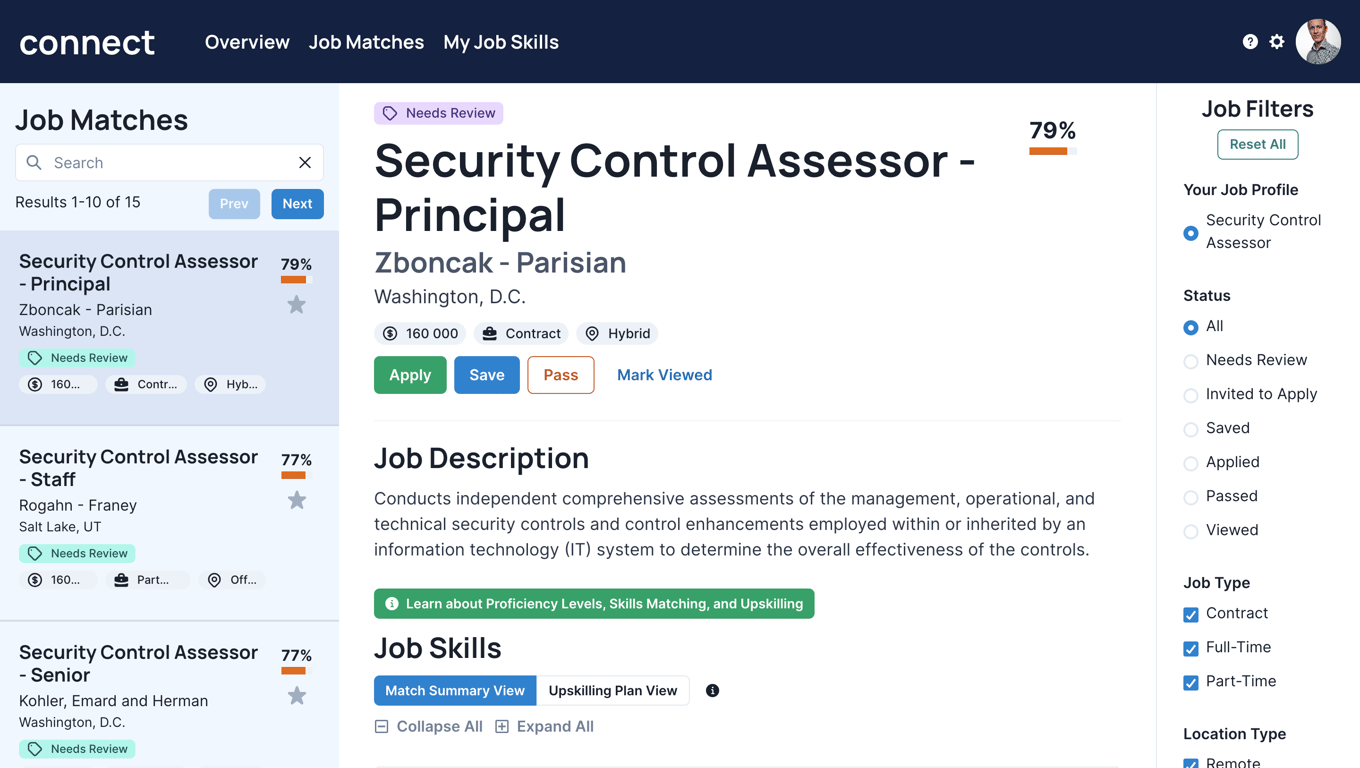Switch to Upskilling Plan View tab
The height and width of the screenshot is (768, 1360).
[612, 691]
